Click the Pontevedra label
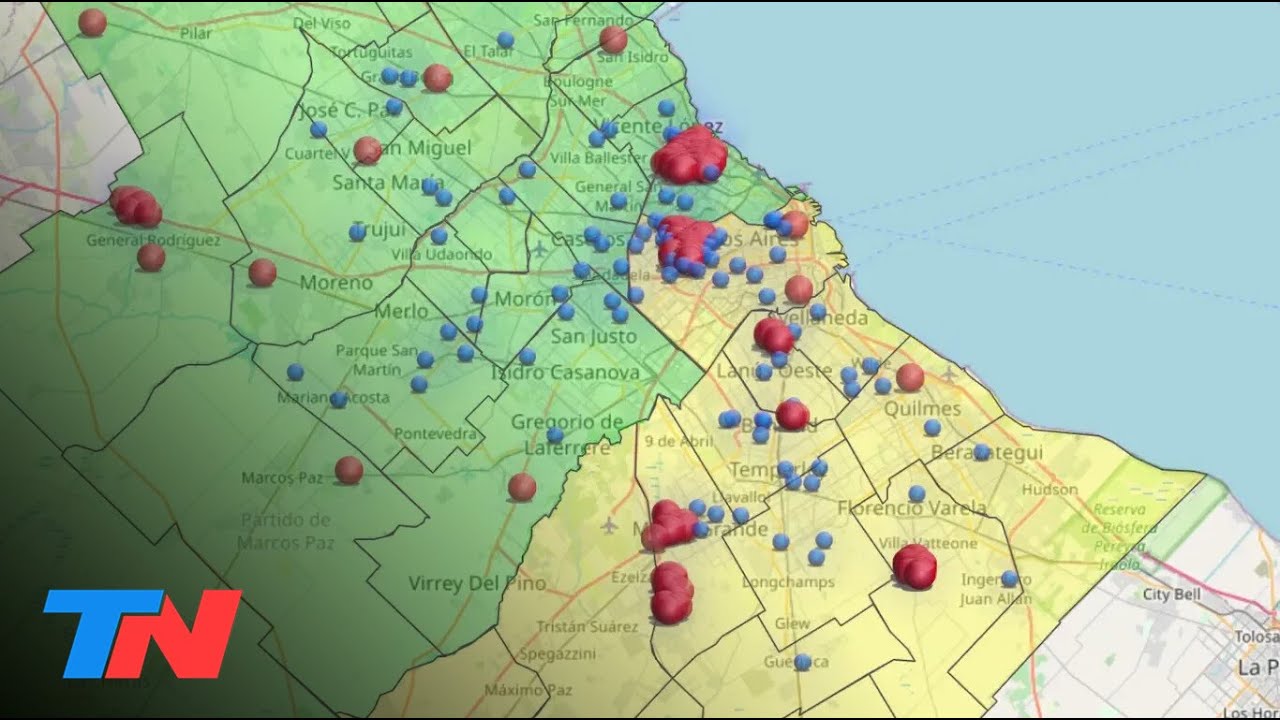1280x720 pixels. [x=436, y=434]
